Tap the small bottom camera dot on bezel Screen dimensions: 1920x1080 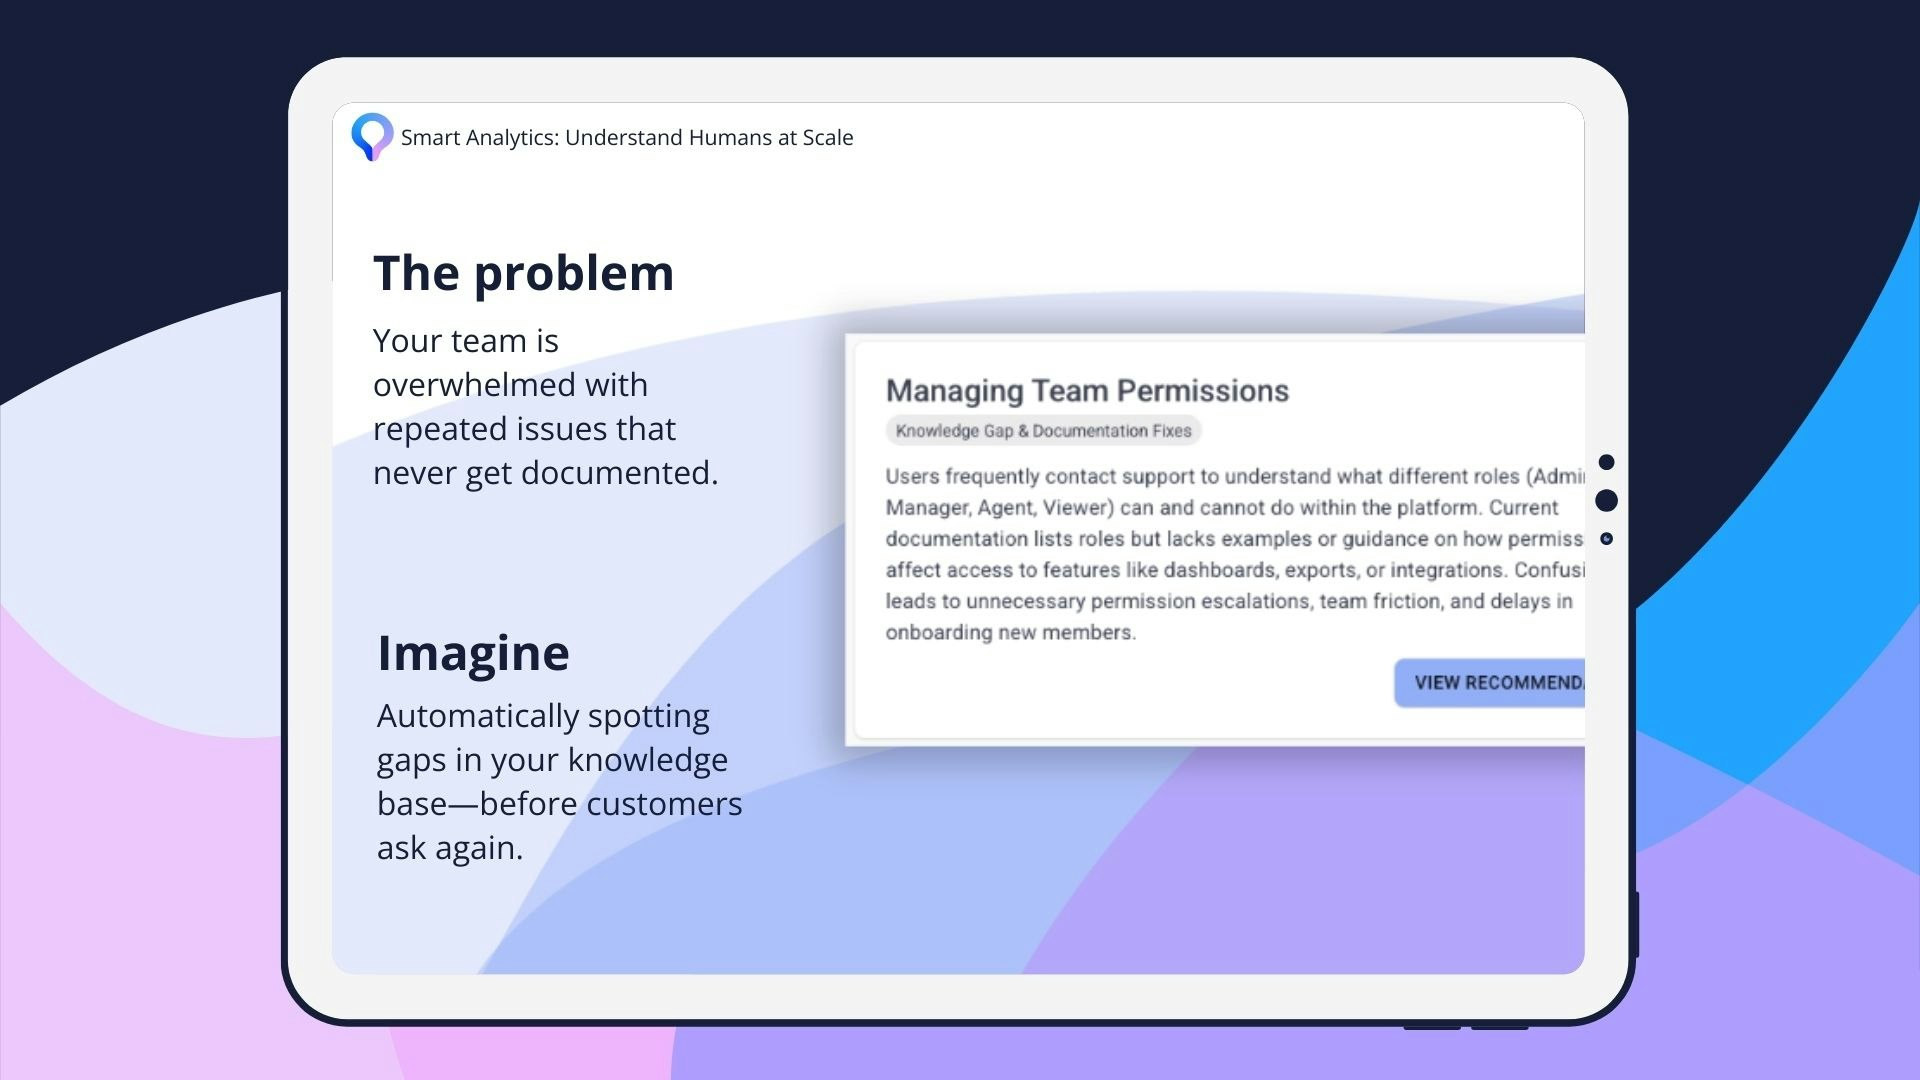pyautogui.click(x=1606, y=539)
